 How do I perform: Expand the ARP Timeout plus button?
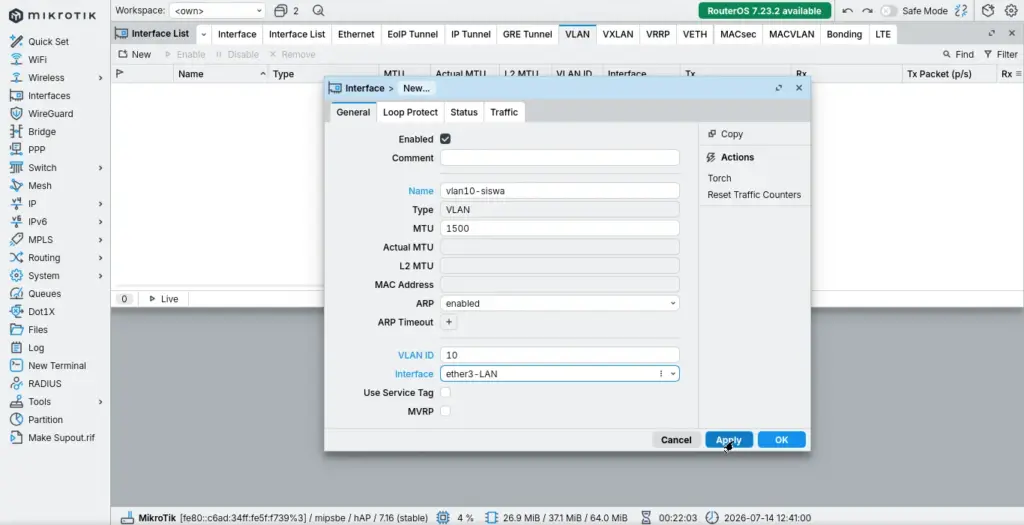click(x=449, y=322)
